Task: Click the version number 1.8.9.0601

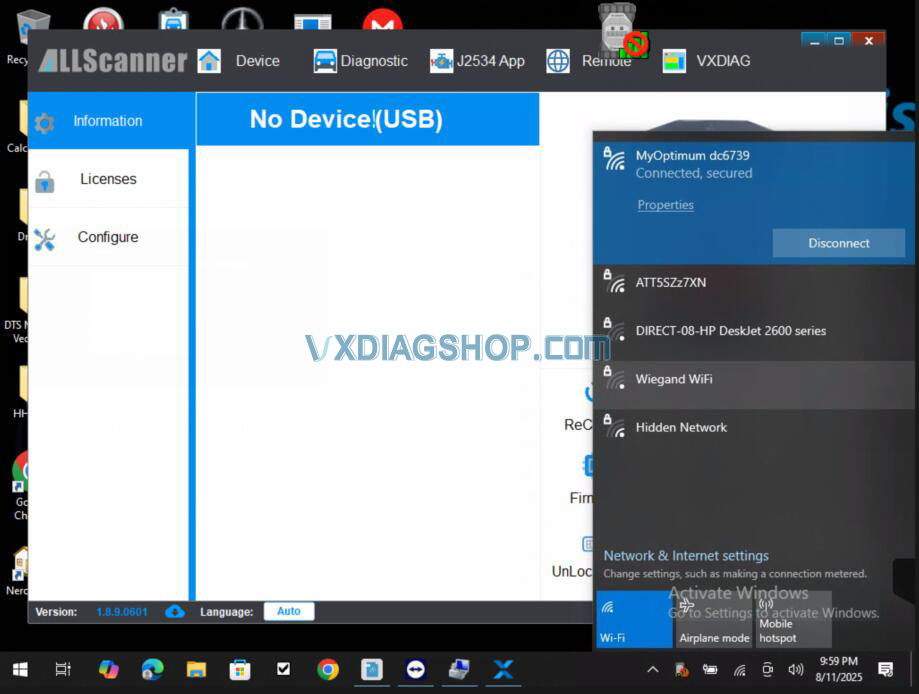Action: point(122,612)
